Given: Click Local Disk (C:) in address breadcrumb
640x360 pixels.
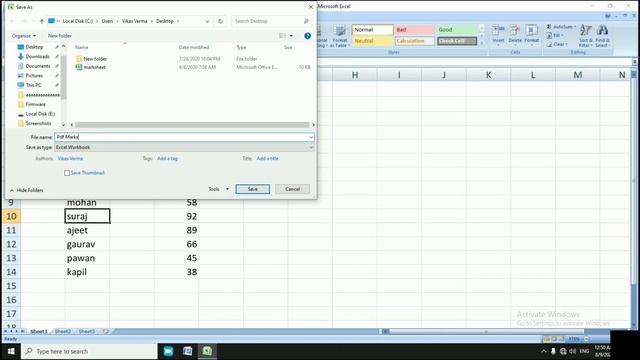Looking at the screenshot, I should click(78, 21).
